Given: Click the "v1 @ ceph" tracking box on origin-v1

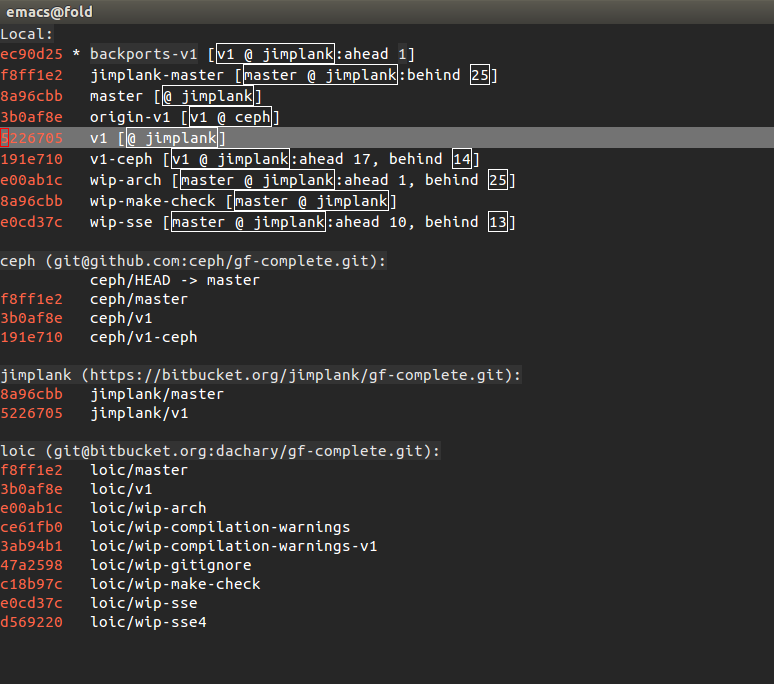Looking at the screenshot, I should click(x=231, y=117).
